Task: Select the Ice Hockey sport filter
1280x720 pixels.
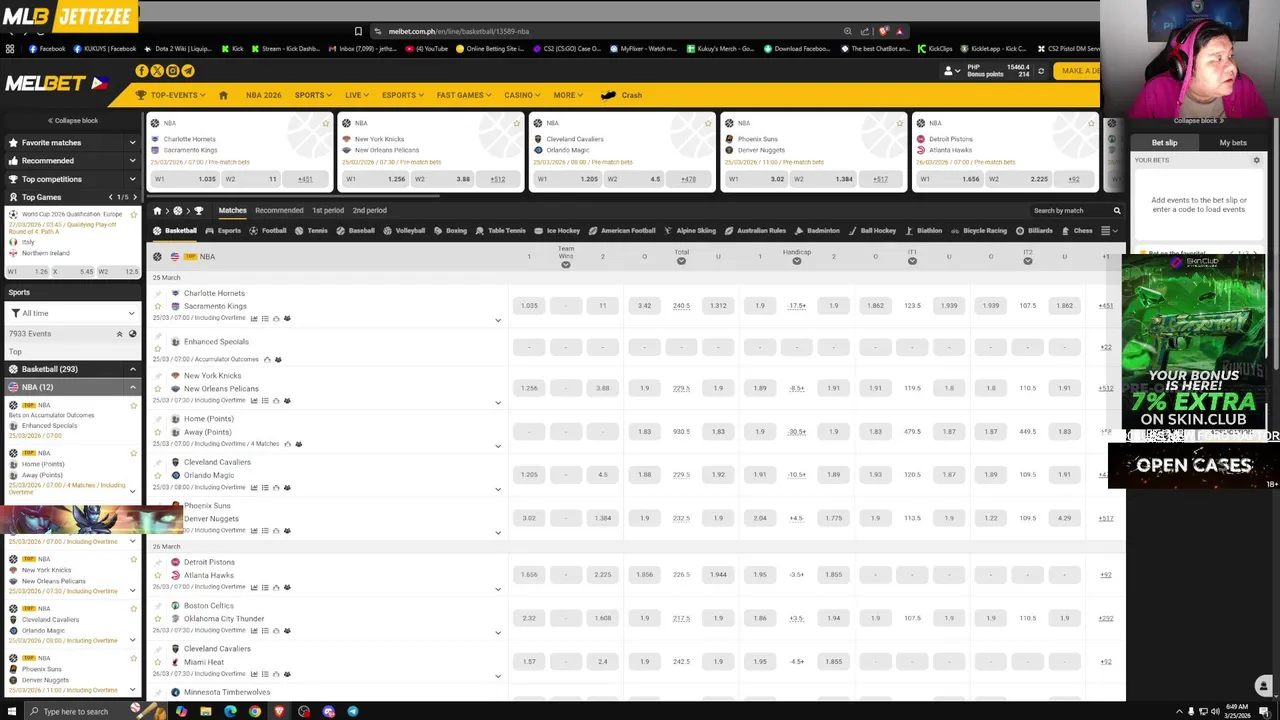Action: [x=557, y=231]
